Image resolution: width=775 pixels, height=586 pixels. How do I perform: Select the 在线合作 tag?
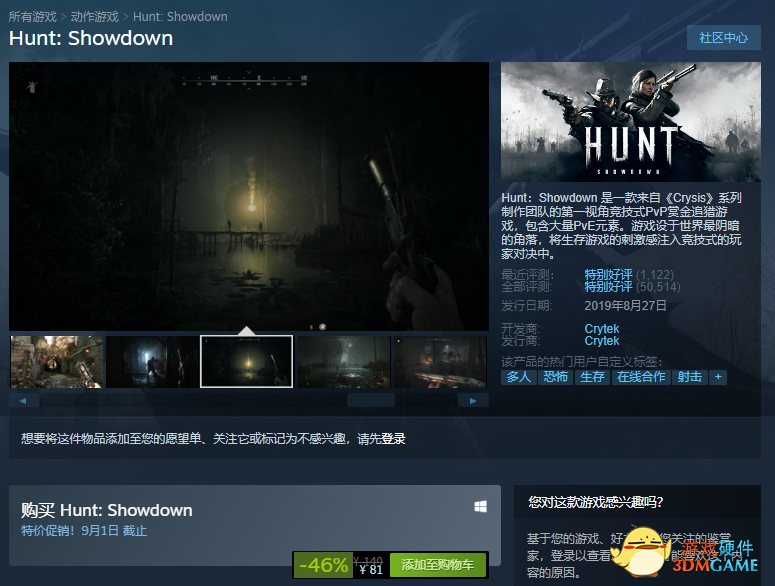pos(641,377)
